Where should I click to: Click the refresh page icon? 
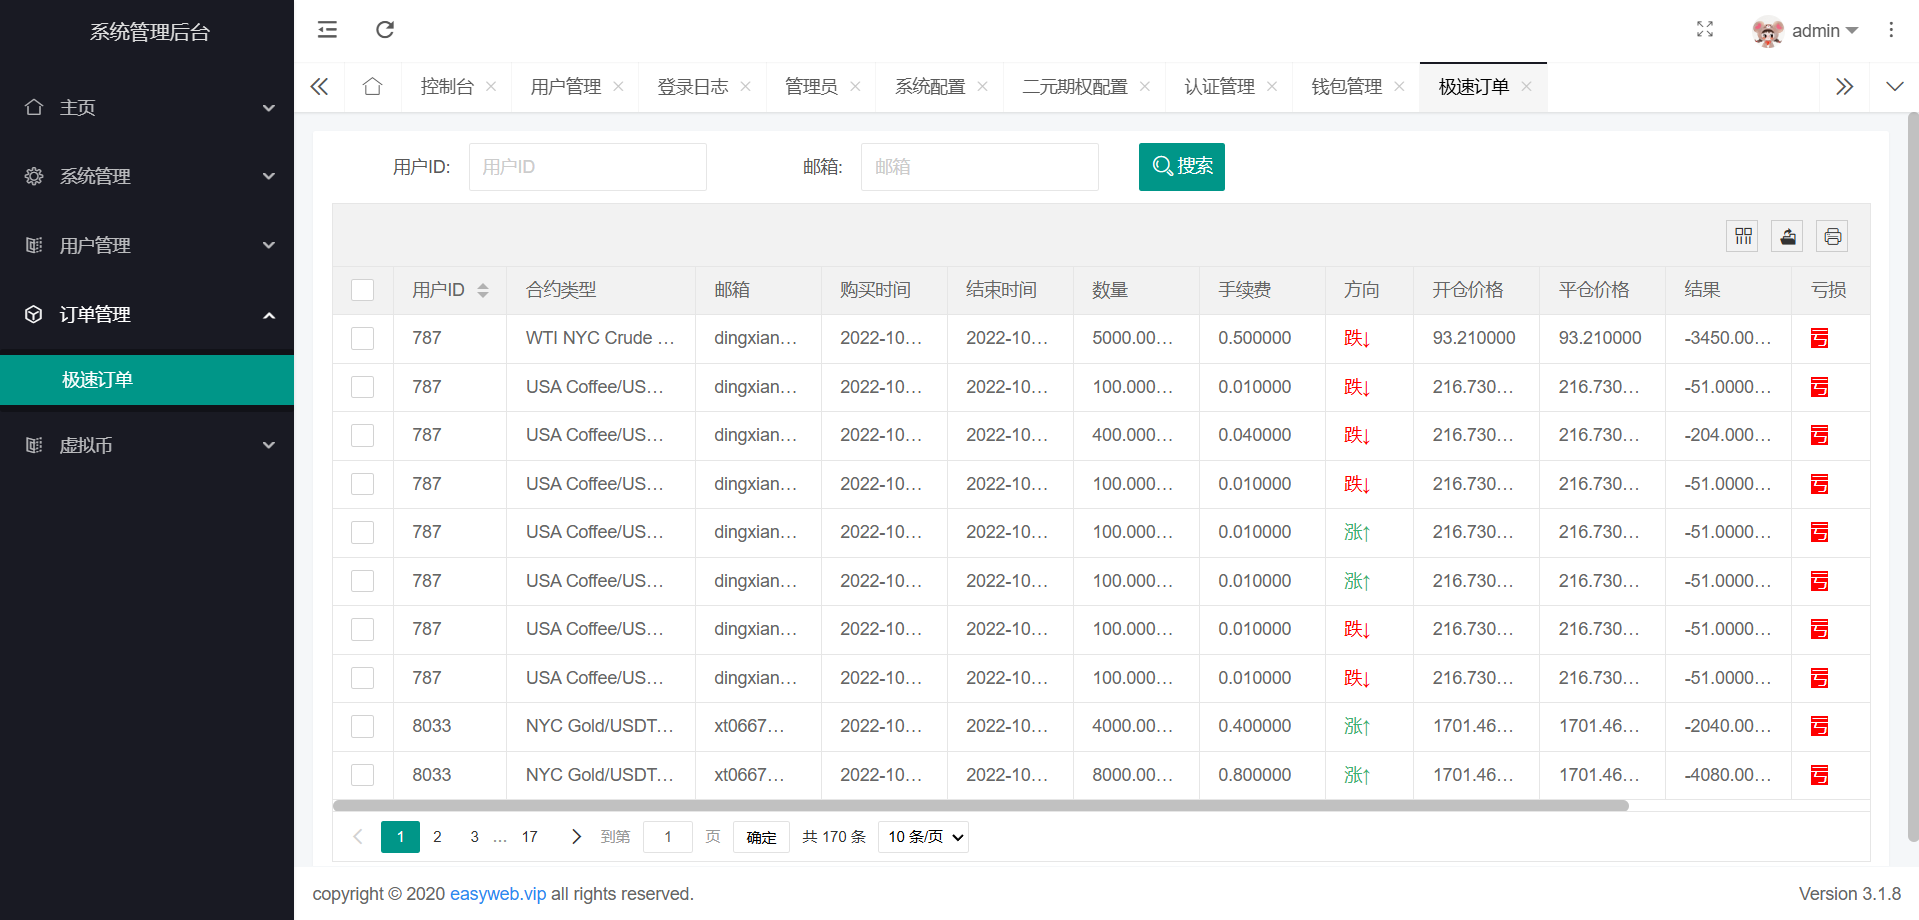pos(385,30)
